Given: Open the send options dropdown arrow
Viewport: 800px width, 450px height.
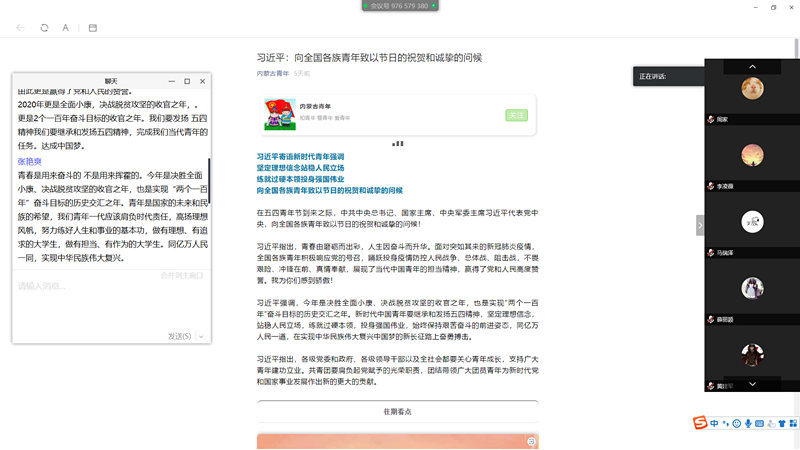Looking at the screenshot, I should coord(201,336).
